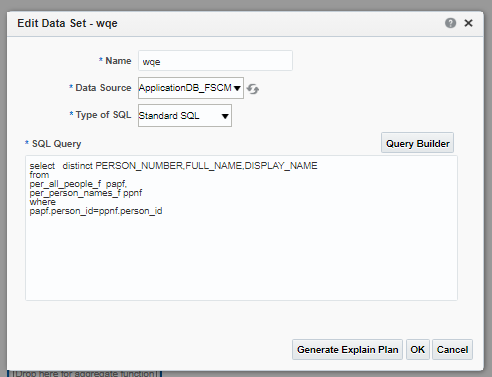Click the 'select distinct PERSON_NUMBER' line
Screen dimensions: 492x377
[x=173, y=166]
